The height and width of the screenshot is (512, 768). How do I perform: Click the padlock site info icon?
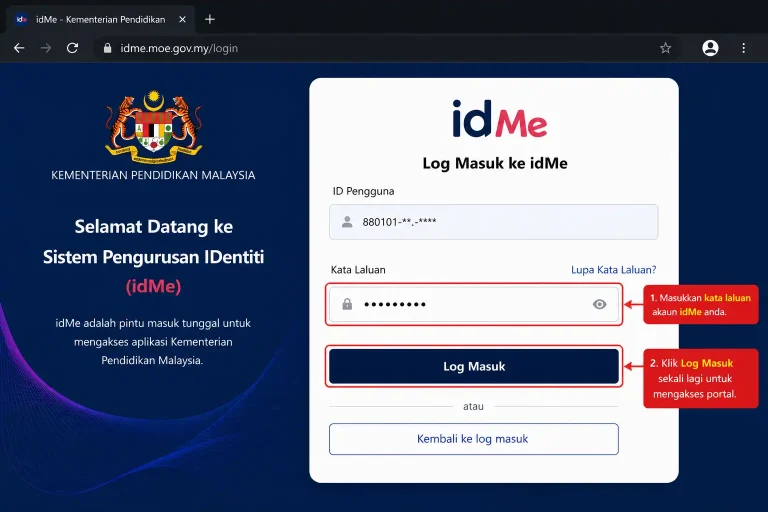[x=107, y=48]
